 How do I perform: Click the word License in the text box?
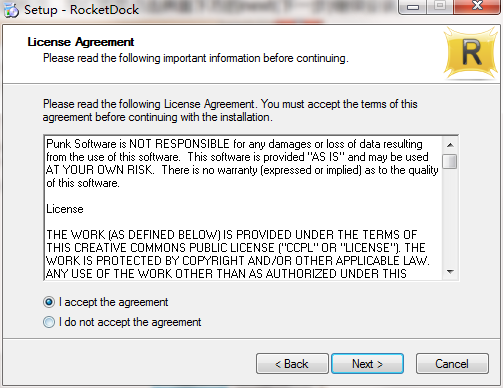tap(65, 209)
